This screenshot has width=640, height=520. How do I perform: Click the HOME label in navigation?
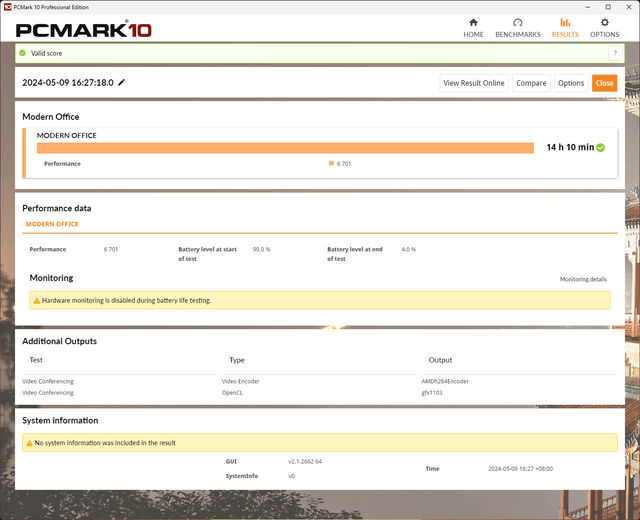[473, 34]
